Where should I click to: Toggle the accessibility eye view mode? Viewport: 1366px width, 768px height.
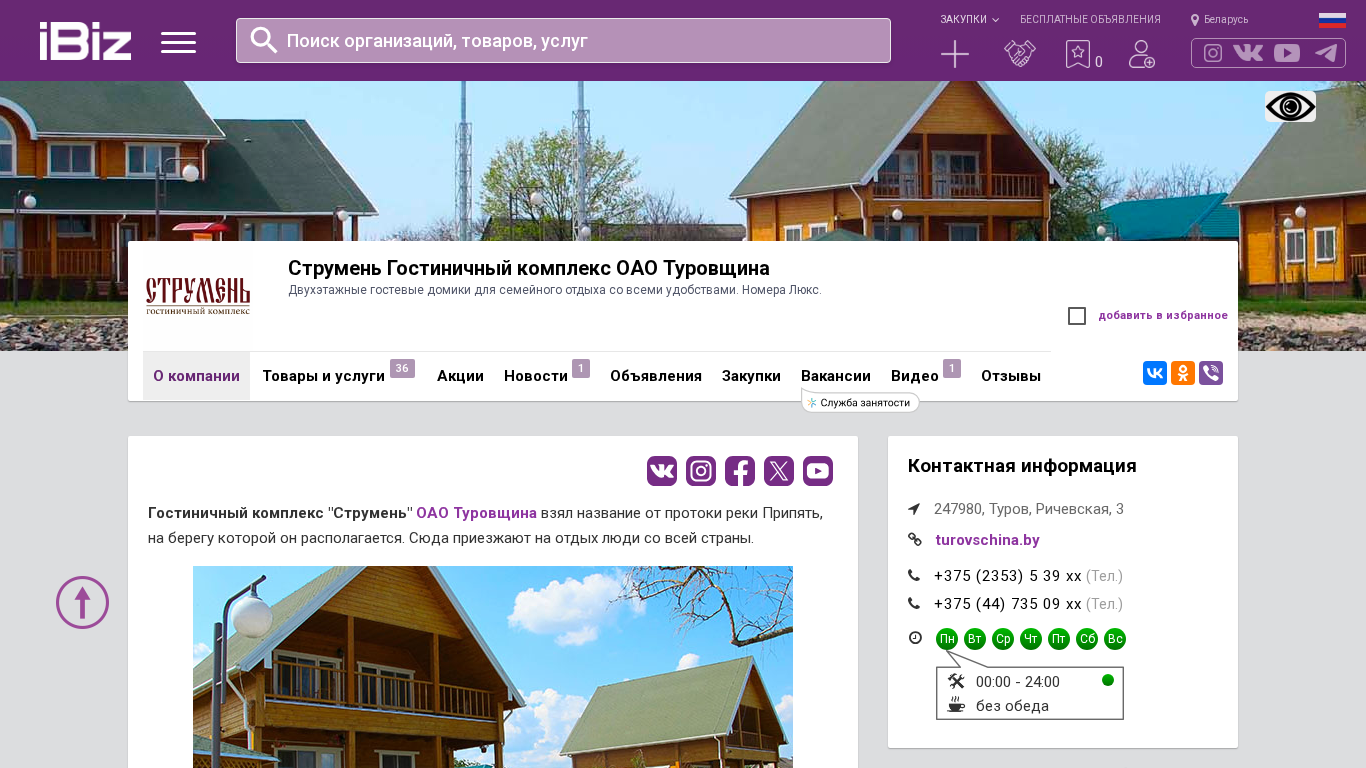pos(1290,107)
